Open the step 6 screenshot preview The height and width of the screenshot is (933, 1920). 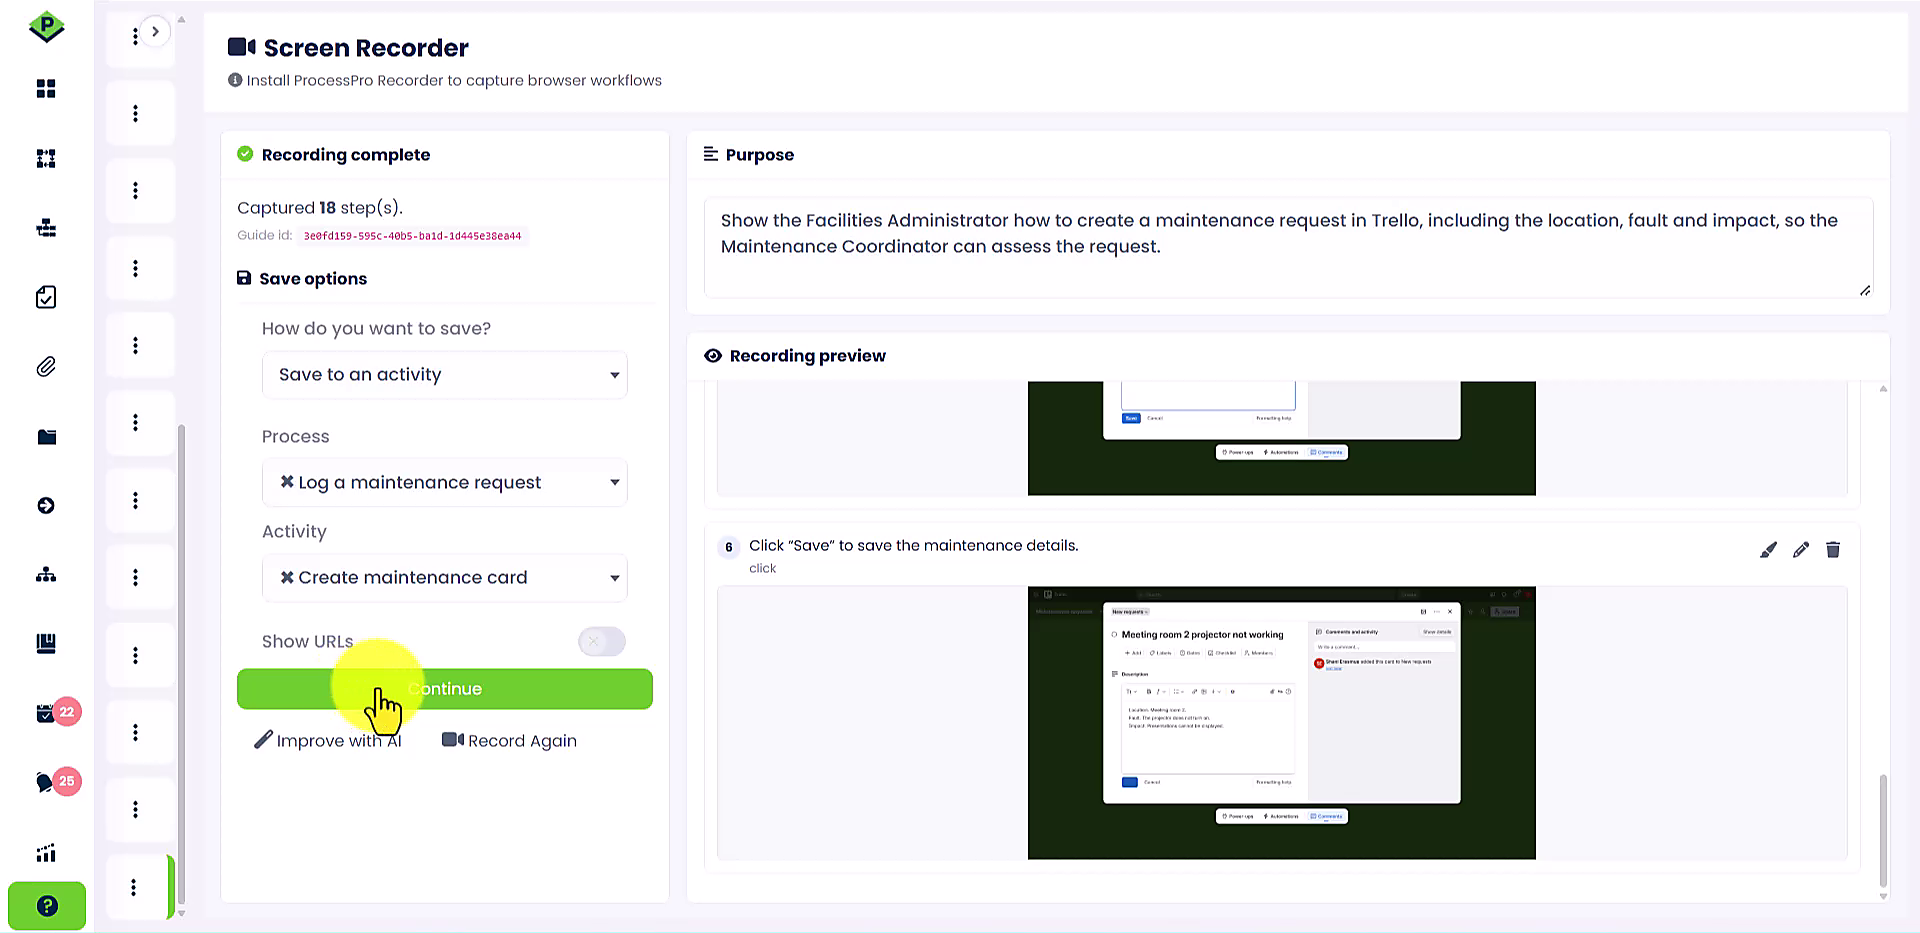(1281, 722)
